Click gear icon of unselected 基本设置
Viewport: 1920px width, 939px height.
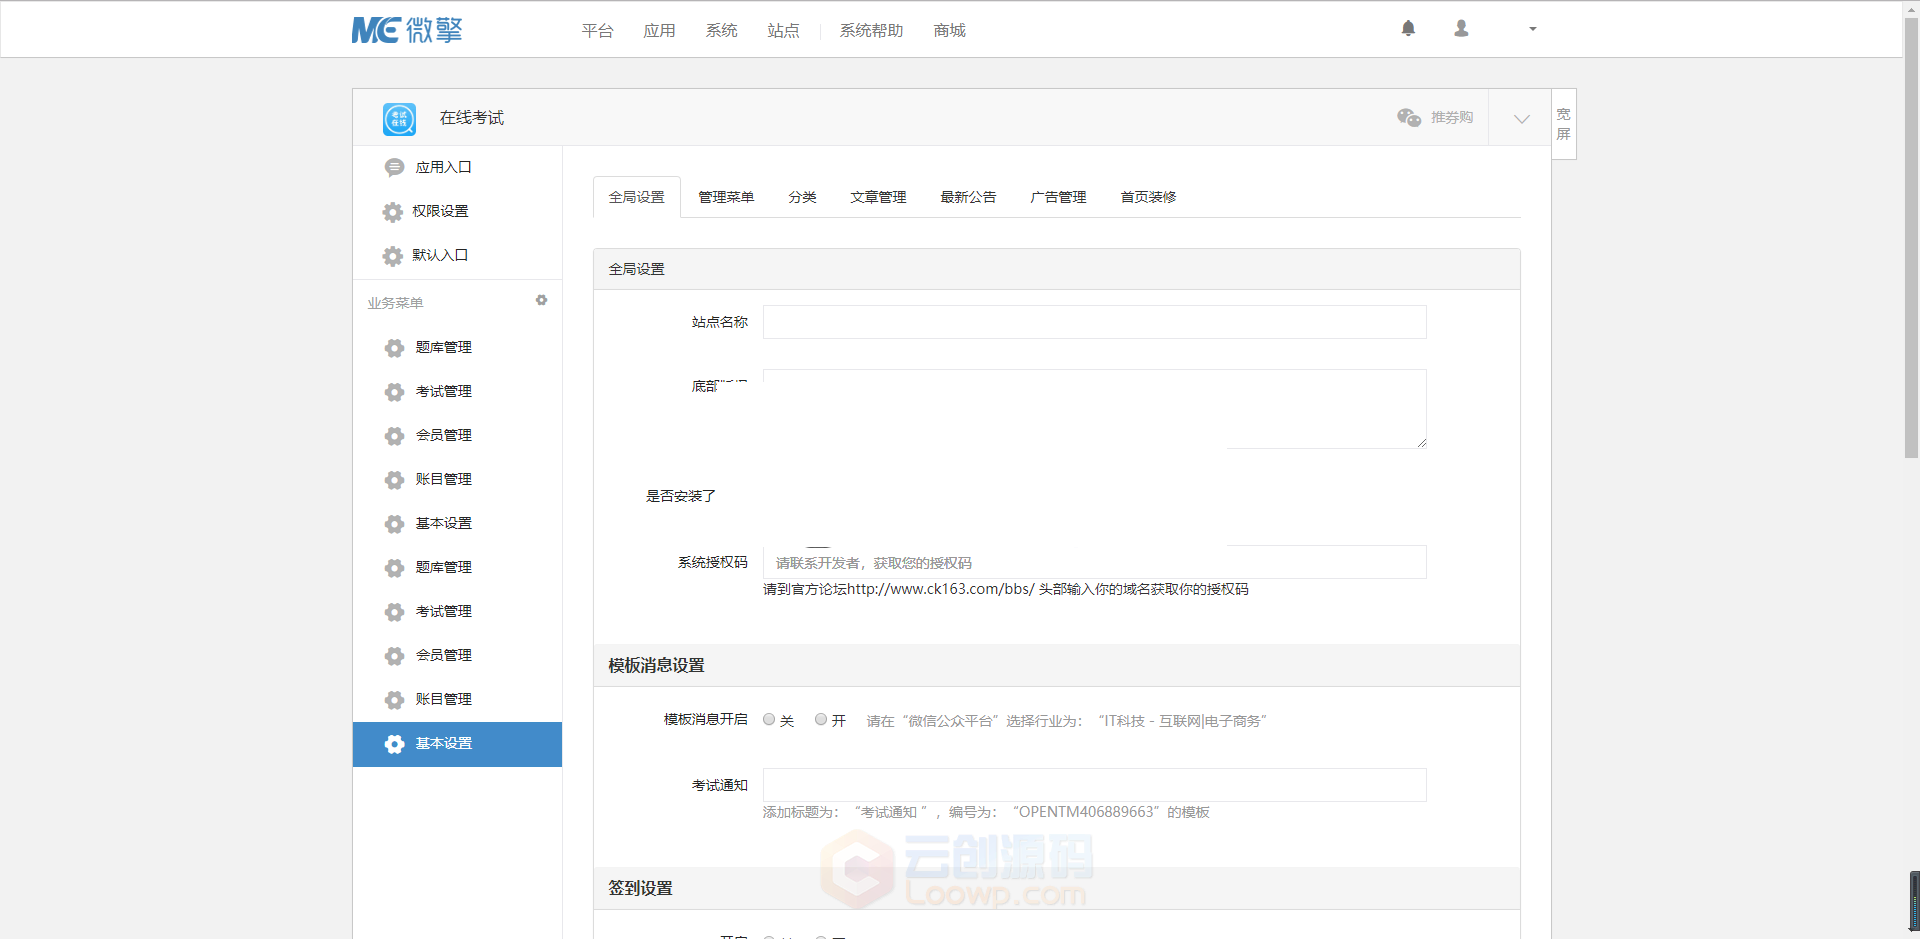(394, 524)
